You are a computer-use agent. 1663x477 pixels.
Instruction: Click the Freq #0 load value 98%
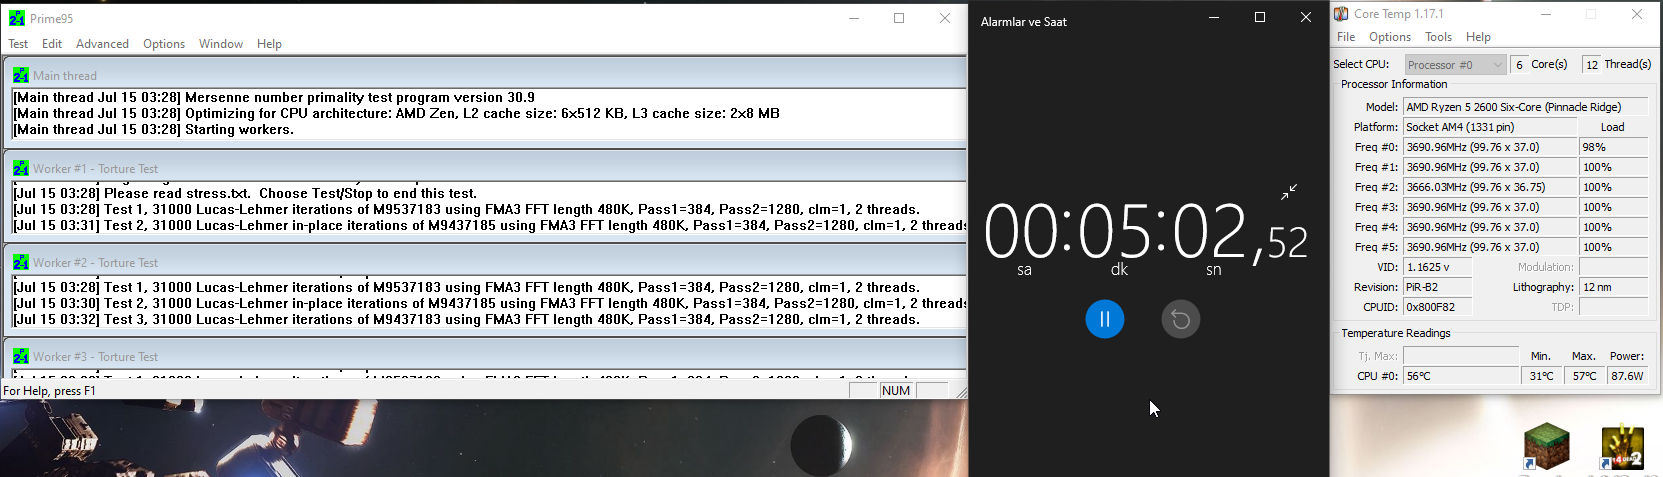pos(1613,147)
